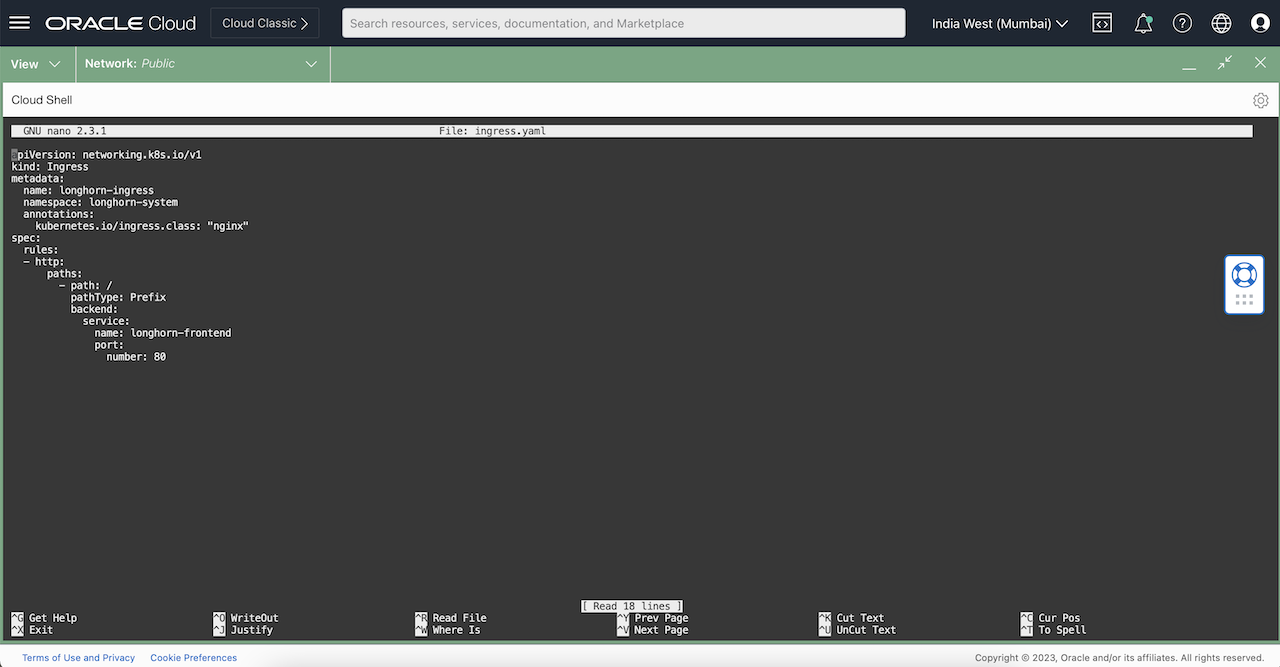The width and height of the screenshot is (1280, 667).
Task: Click the 'metadata:' line in the editor
Action: point(38,179)
